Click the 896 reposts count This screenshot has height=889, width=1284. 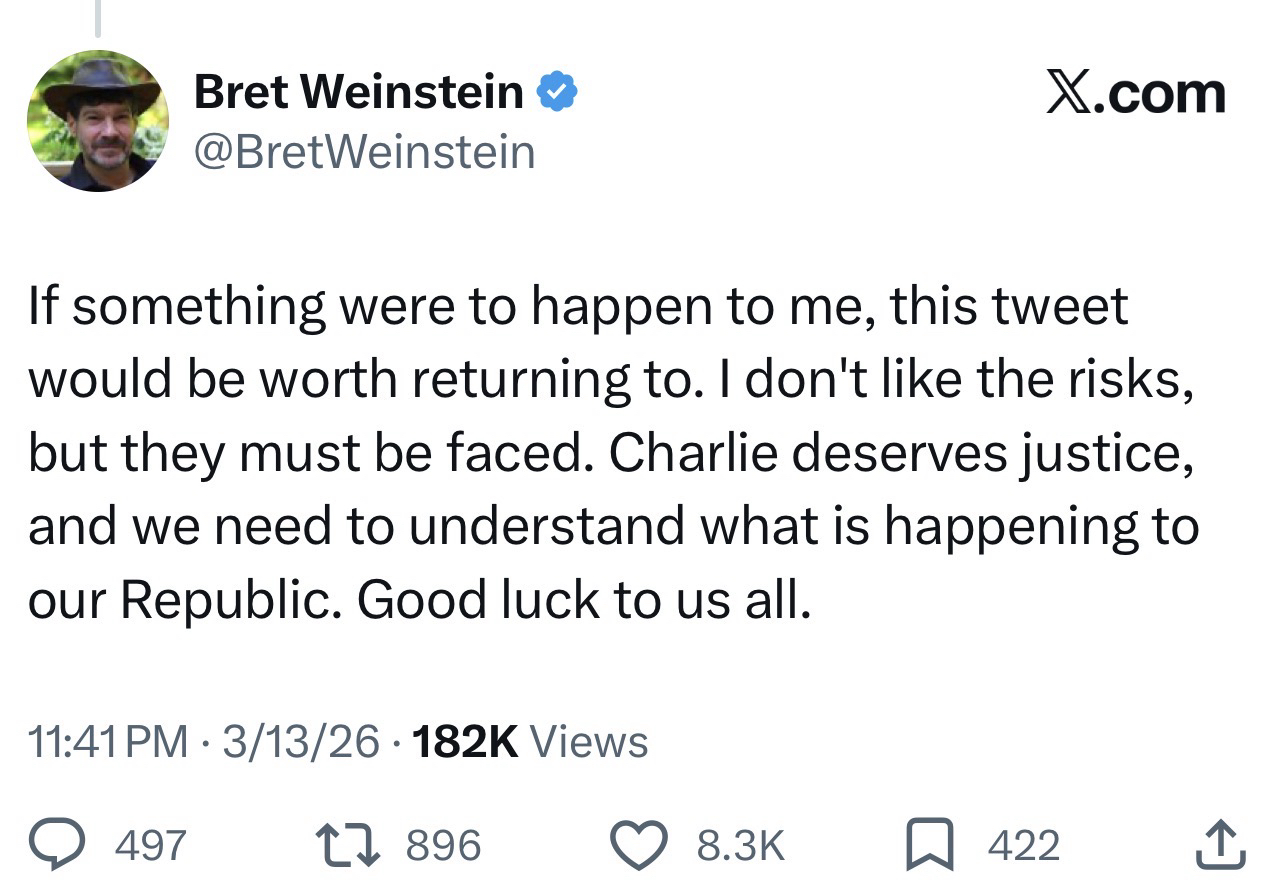click(x=443, y=846)
